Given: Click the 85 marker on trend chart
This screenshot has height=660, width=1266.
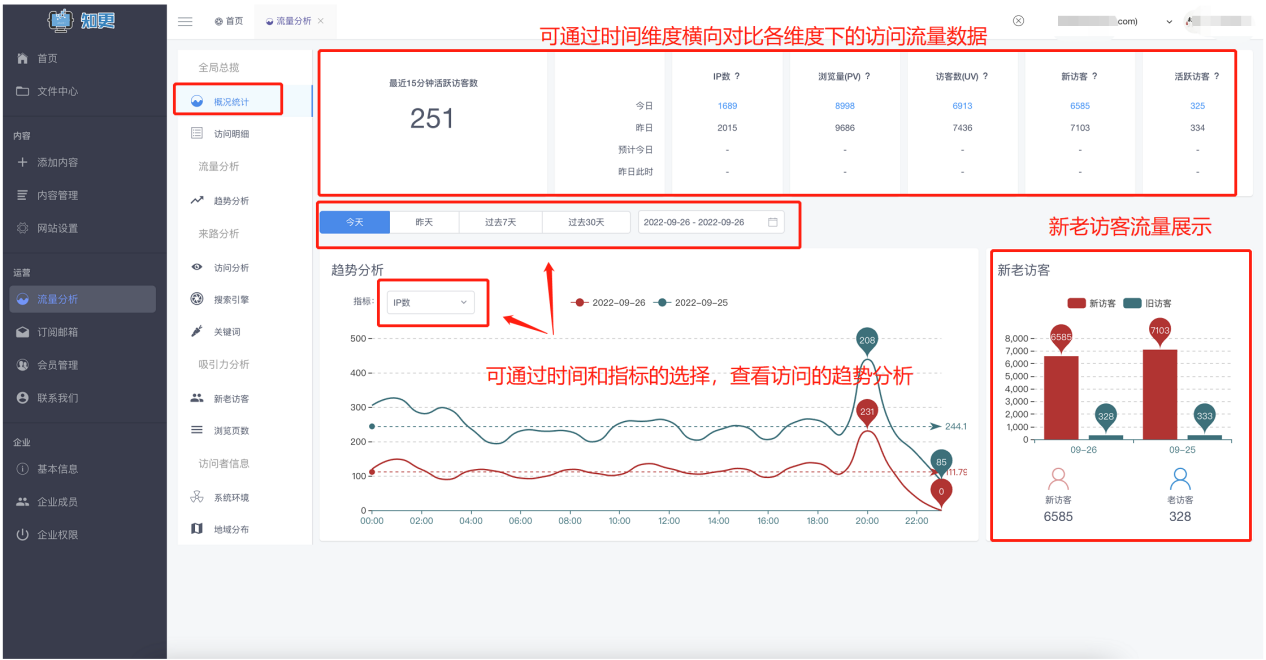Looking at the screenshot, I should 940,463.
